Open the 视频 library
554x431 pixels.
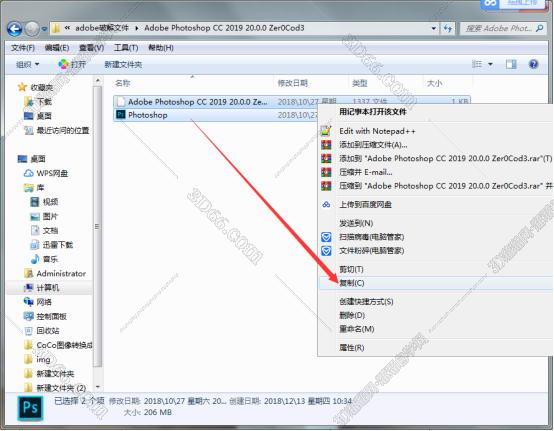[45, 202]
